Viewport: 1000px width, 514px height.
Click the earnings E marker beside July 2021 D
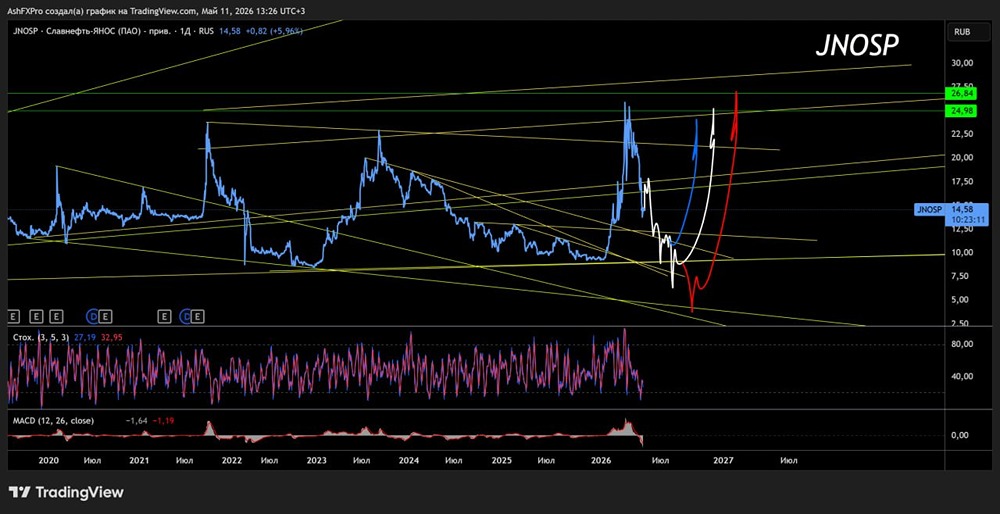(x=198, y=316)
